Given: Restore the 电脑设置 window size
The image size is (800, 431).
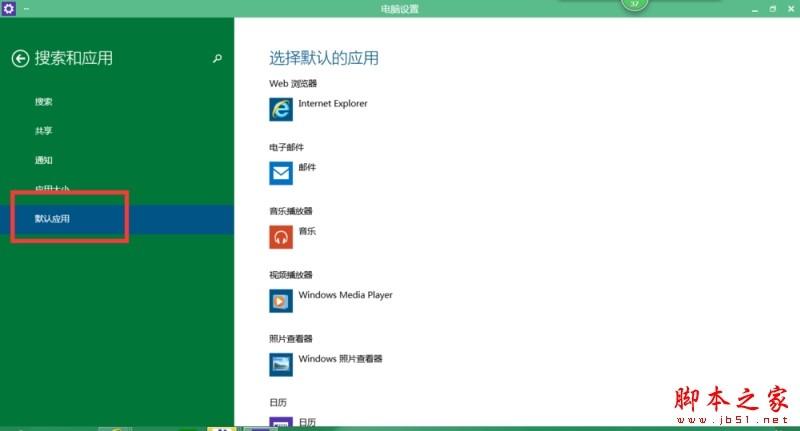Looking at the screenshot, I should click(x=772, y=9).
